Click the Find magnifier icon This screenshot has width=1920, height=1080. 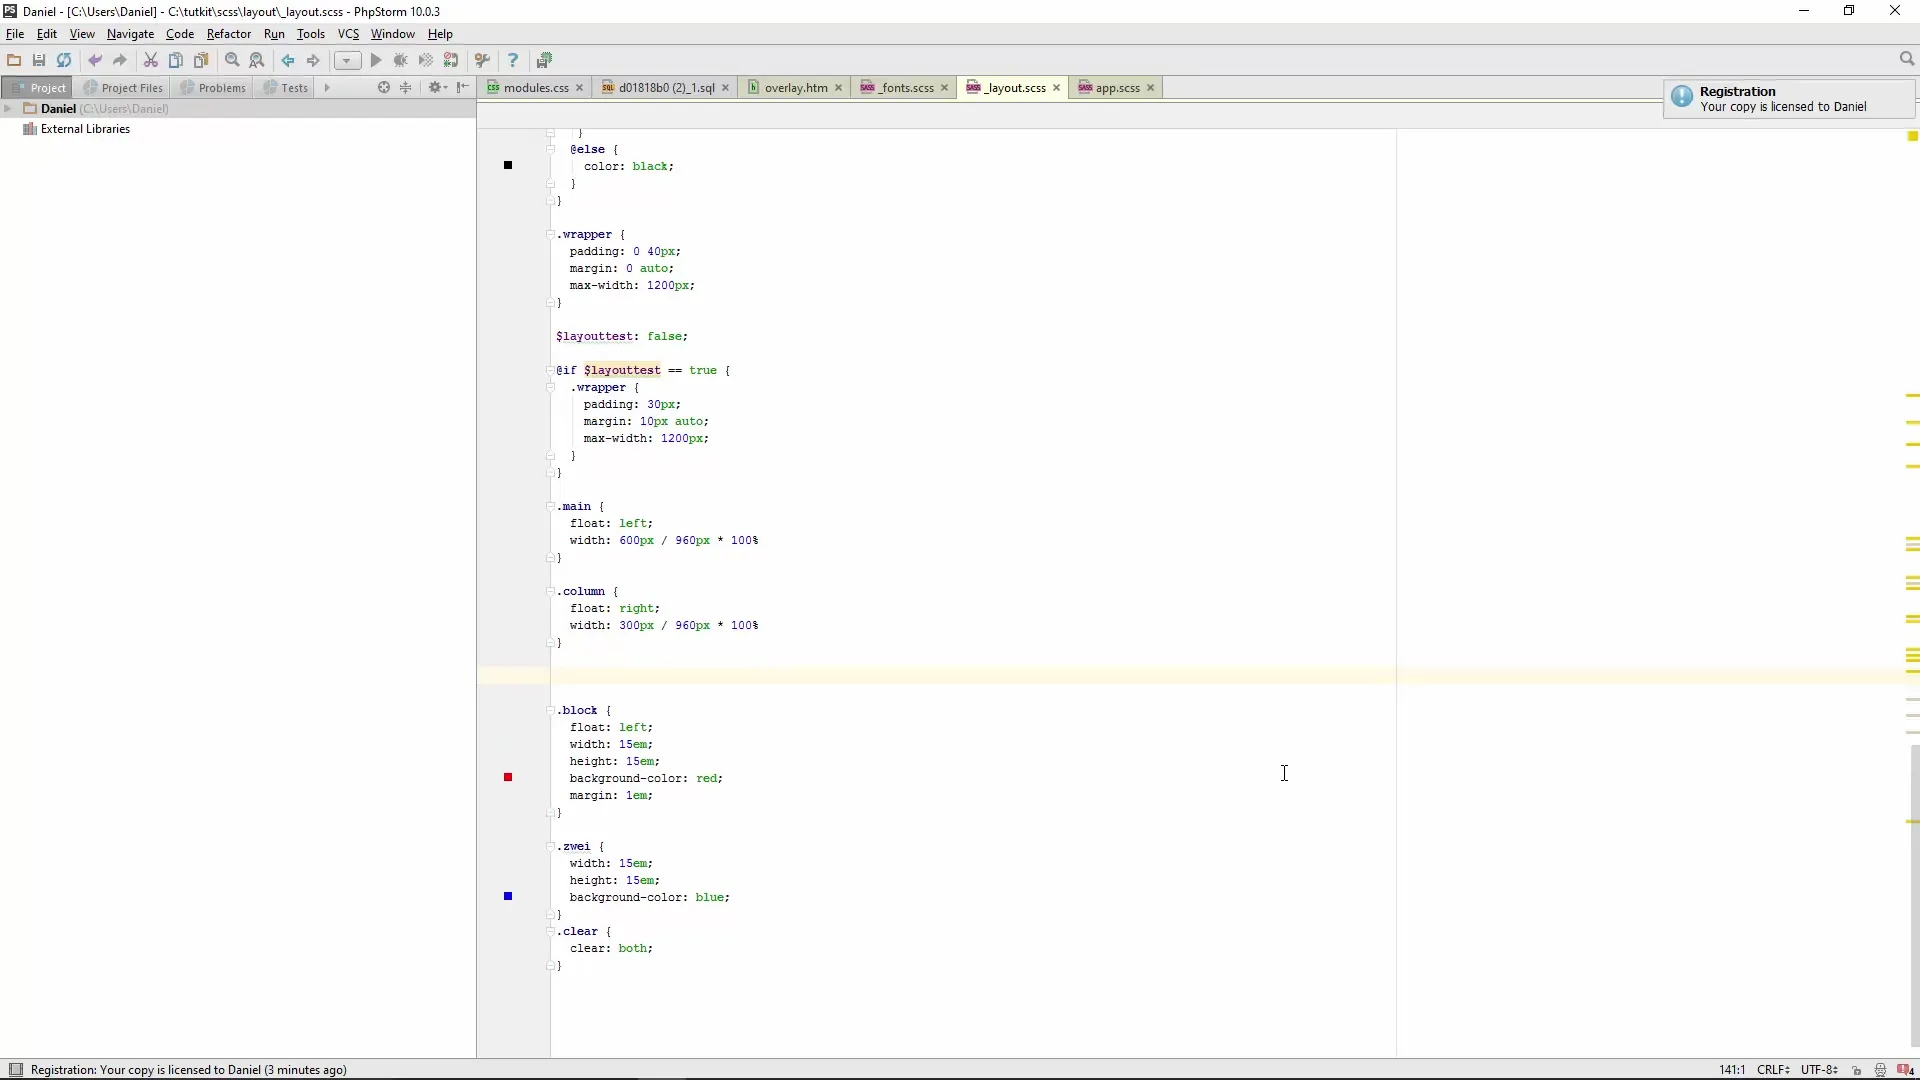click(x=232, y=60)
